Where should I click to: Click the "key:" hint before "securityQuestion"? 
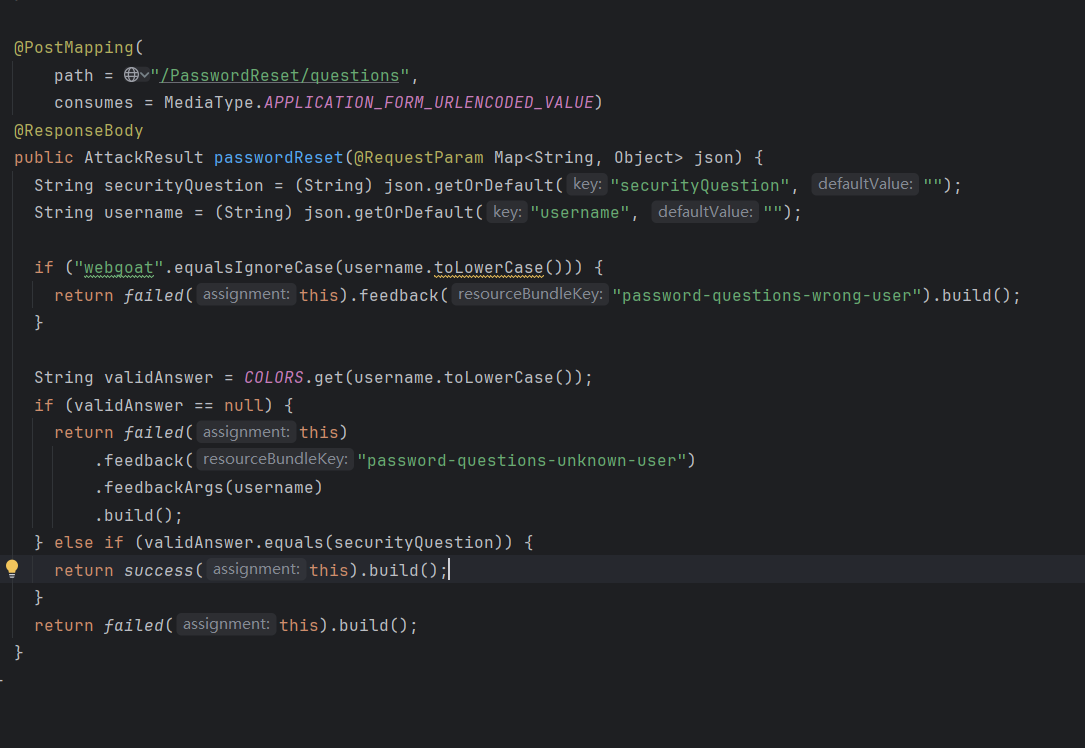(586, 185)
